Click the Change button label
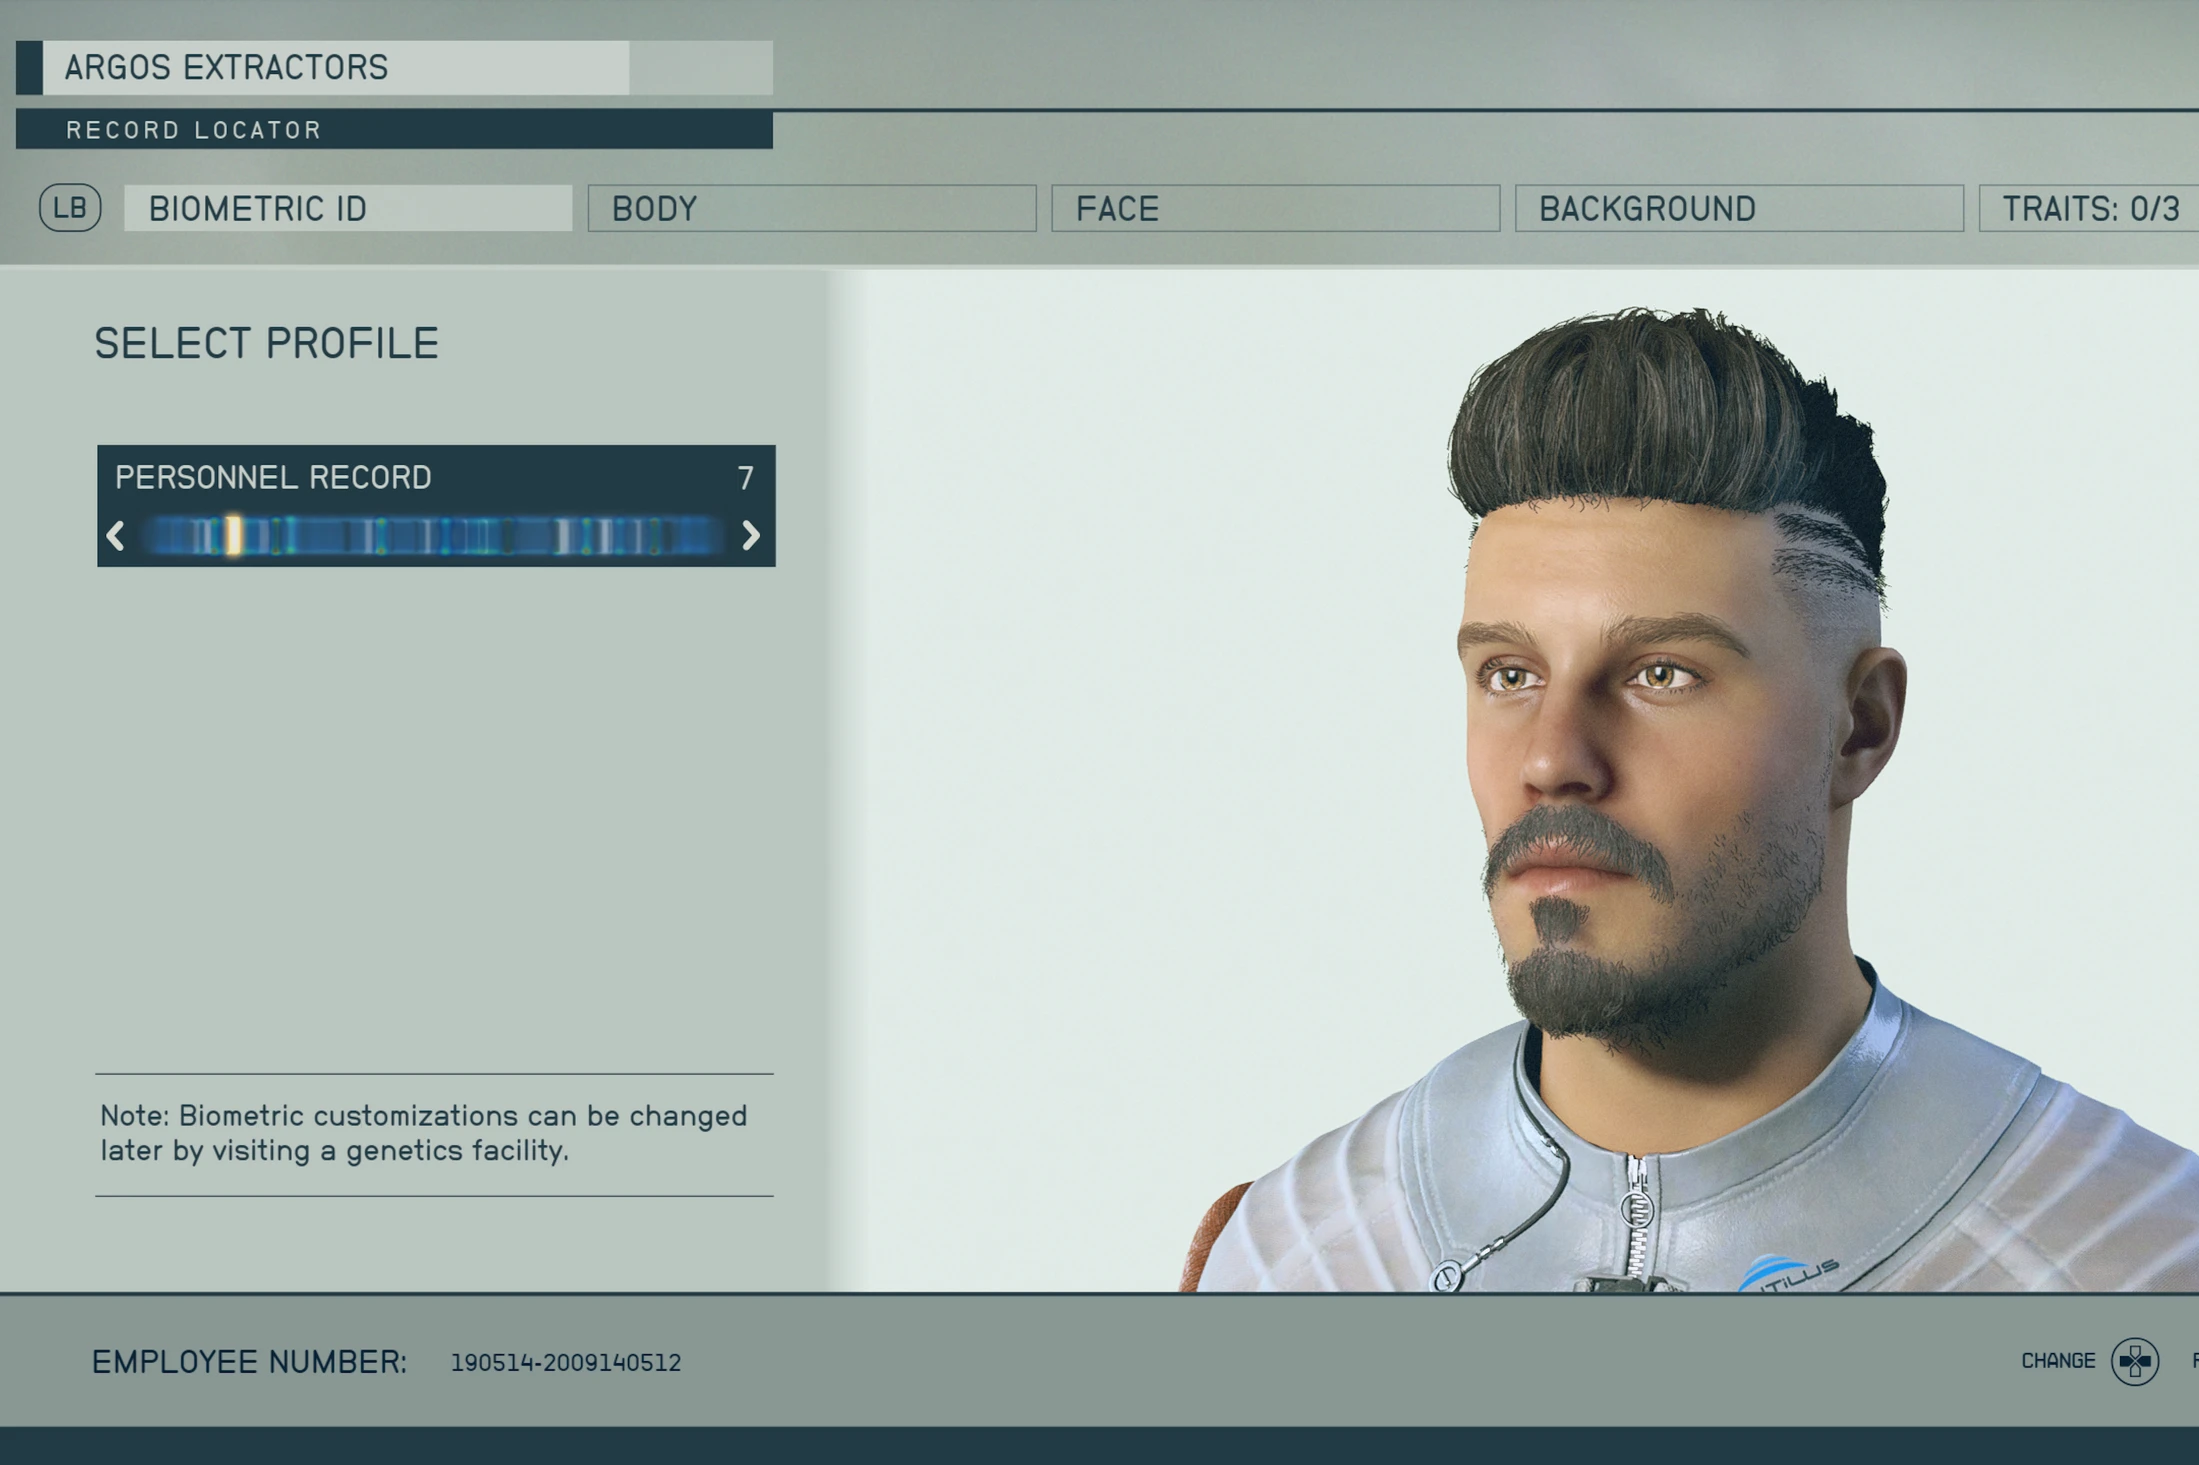This screenshot has height=1465, width=2199. (2057, 1361)
